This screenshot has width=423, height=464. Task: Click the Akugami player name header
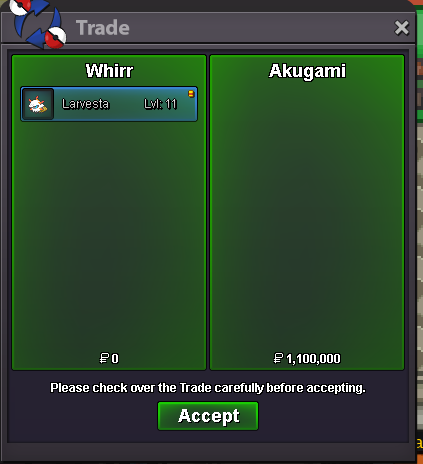(307, 71)
